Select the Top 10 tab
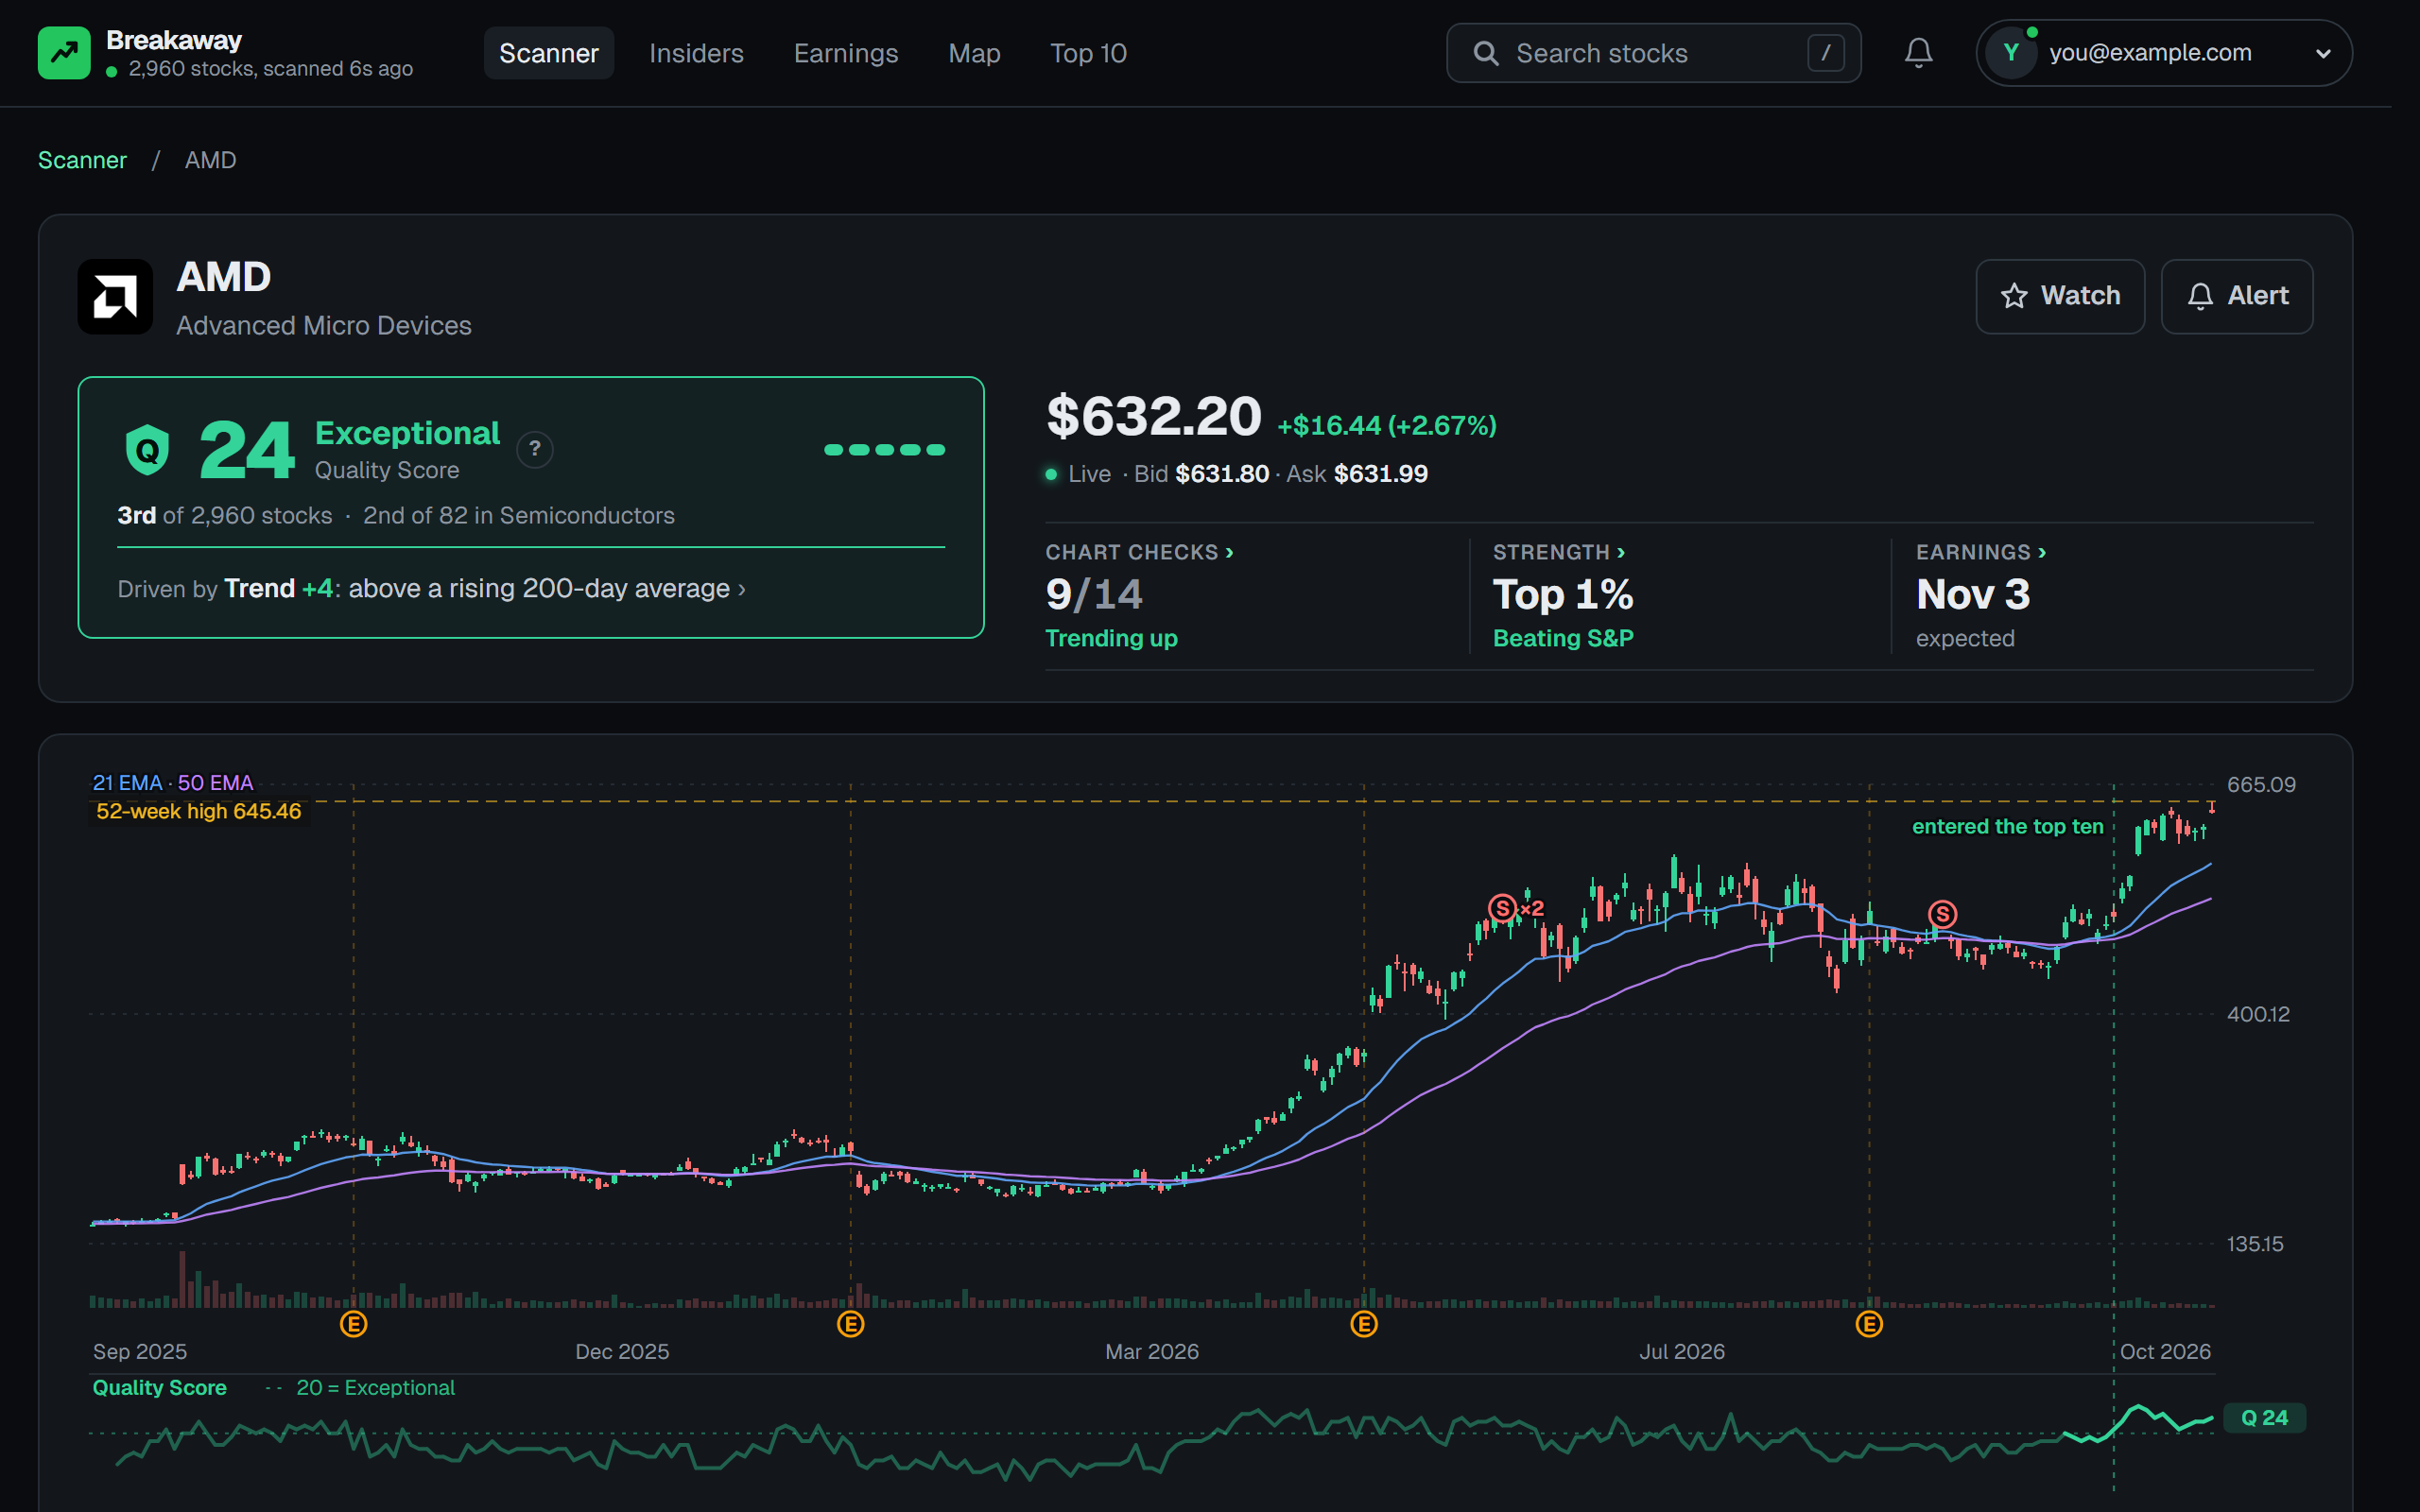 (x=1088, y=53)
